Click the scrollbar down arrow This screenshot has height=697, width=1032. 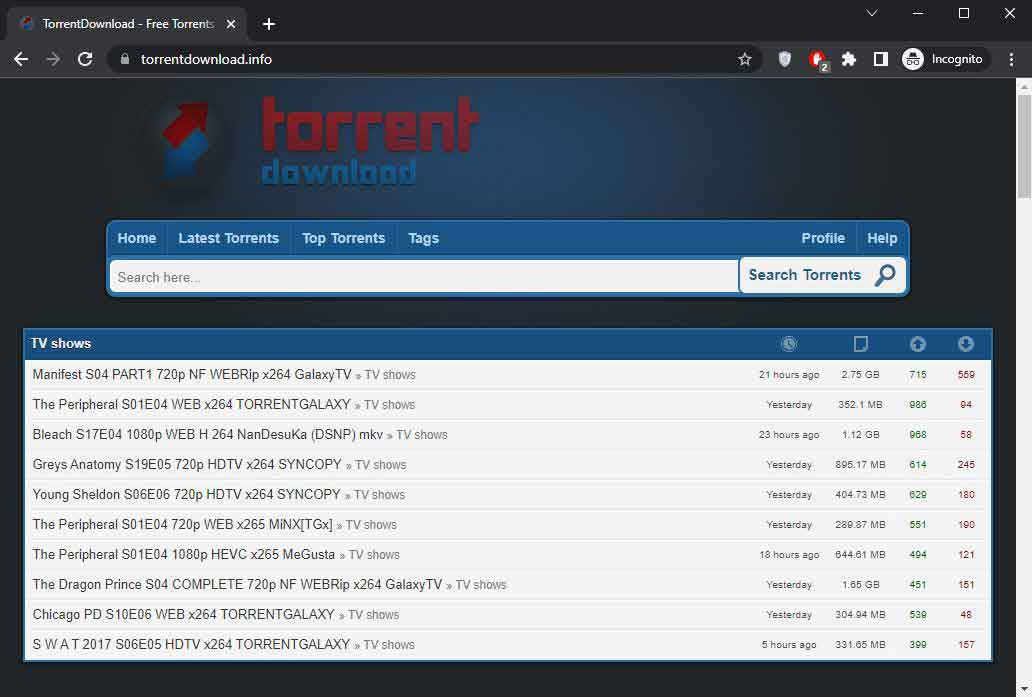pos(1024,690)
